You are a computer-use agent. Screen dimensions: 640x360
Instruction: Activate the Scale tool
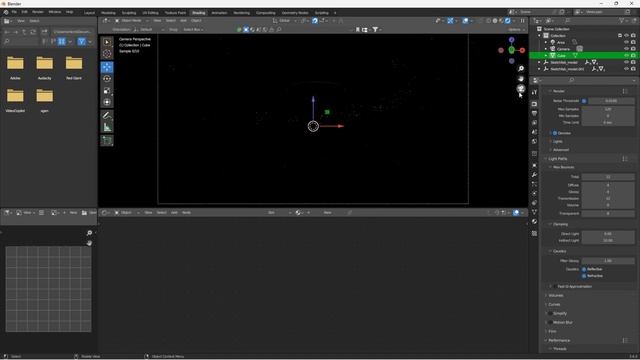pyautogui.click(x=107, y=91)
